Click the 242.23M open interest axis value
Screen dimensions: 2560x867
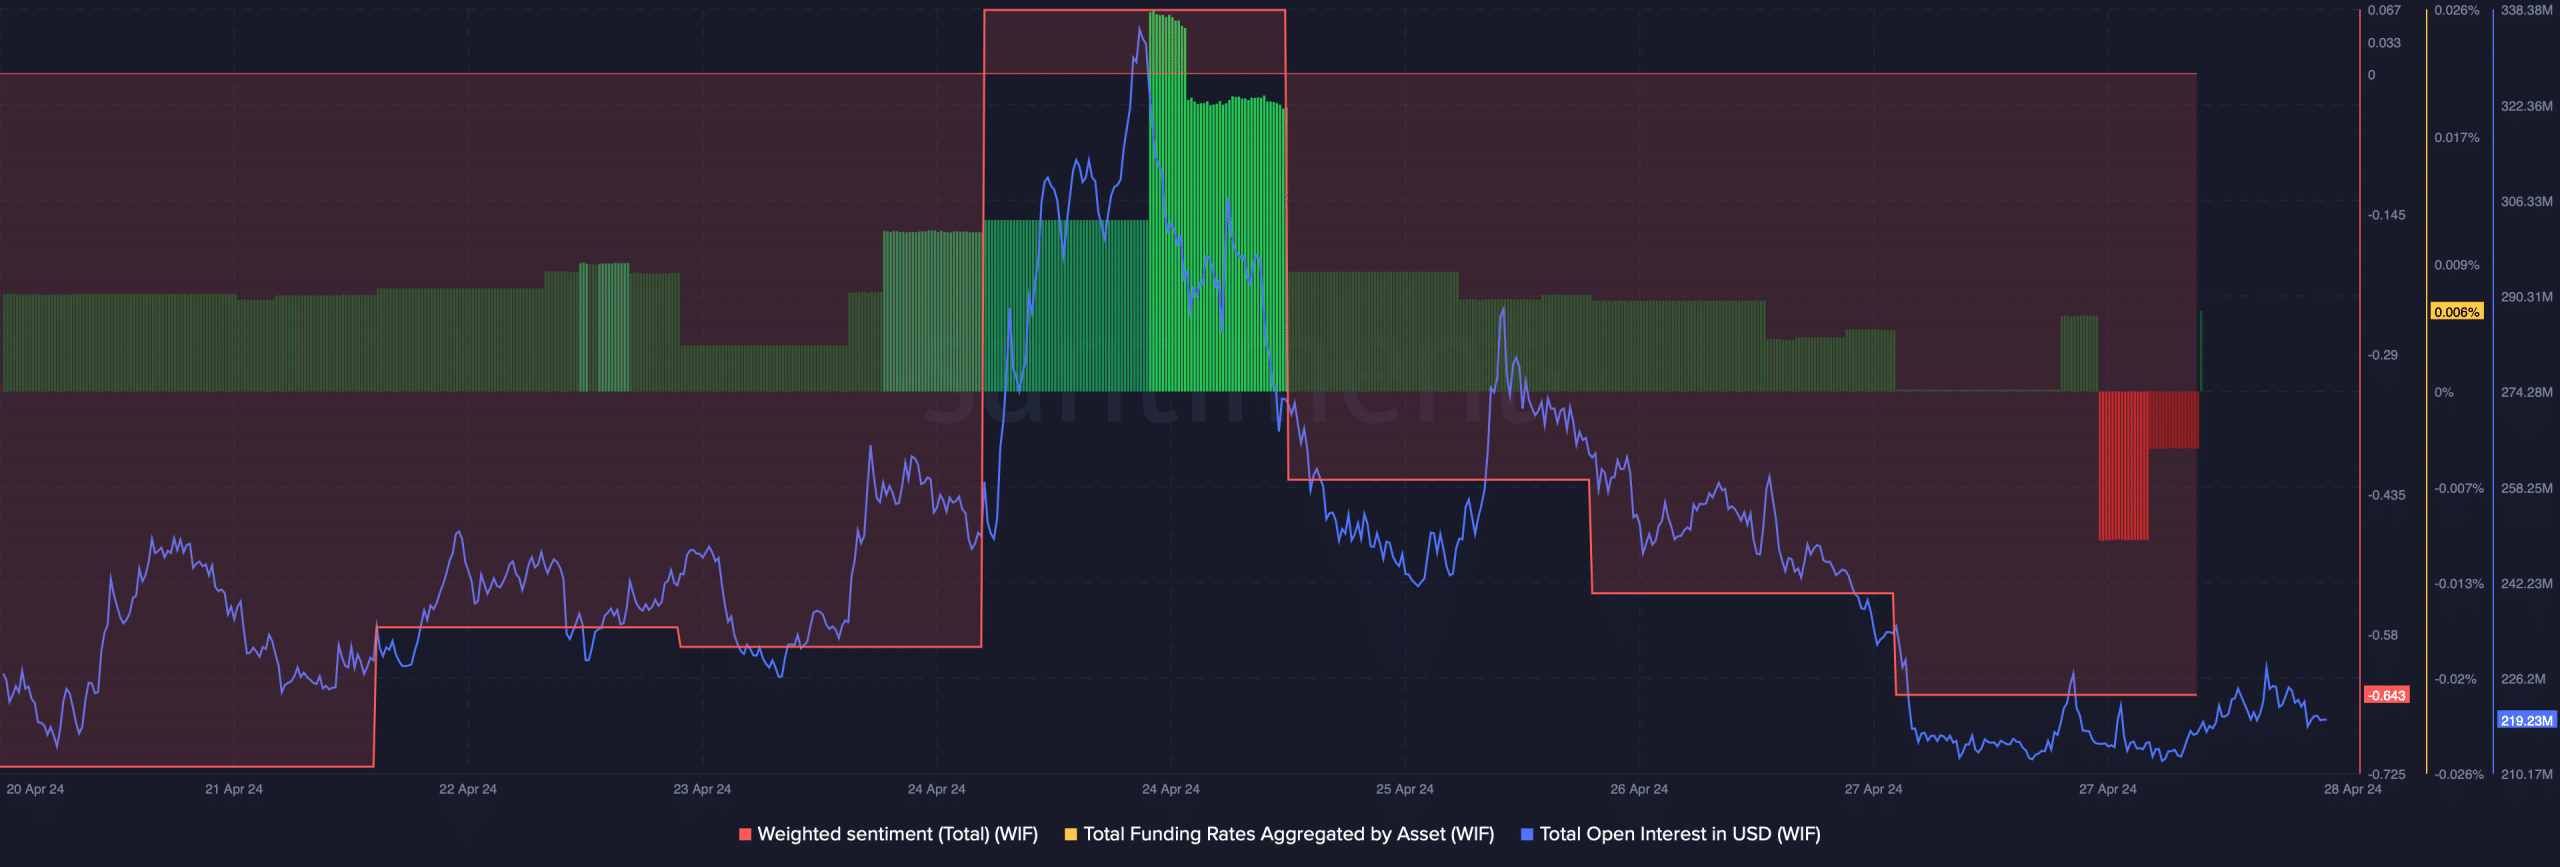(2527, 583)
